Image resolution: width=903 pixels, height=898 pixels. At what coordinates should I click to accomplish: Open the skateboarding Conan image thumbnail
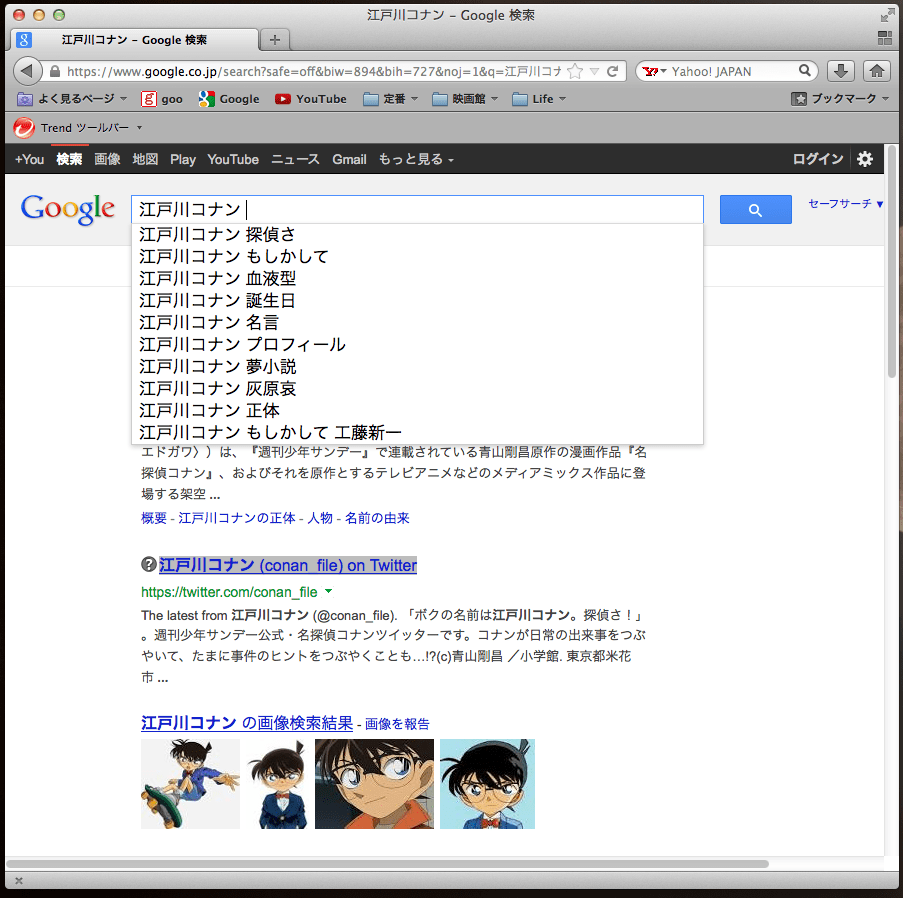coord(190,784)
